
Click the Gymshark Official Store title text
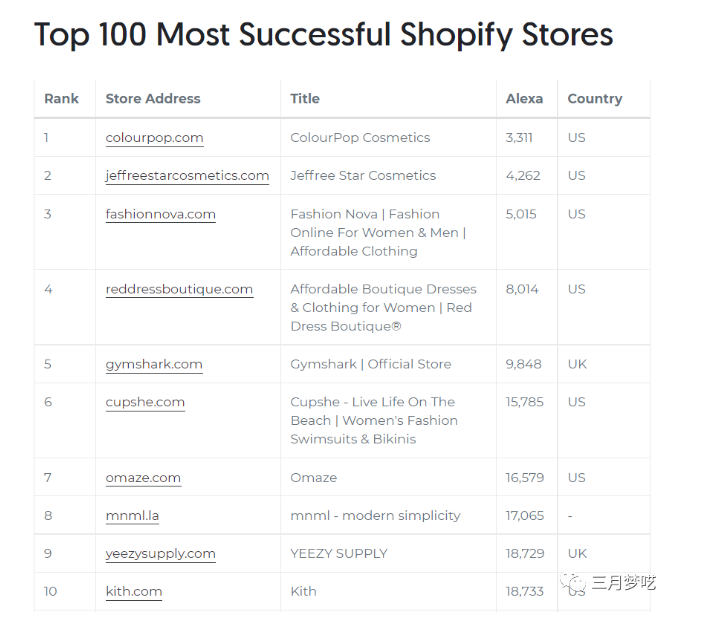coord(371,364)
